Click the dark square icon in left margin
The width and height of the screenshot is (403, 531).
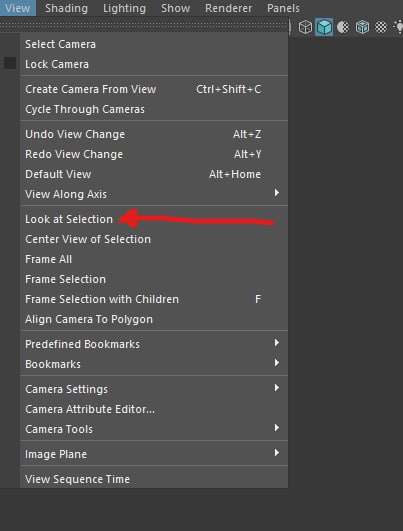pyautogui.click(x=10, y=63)
